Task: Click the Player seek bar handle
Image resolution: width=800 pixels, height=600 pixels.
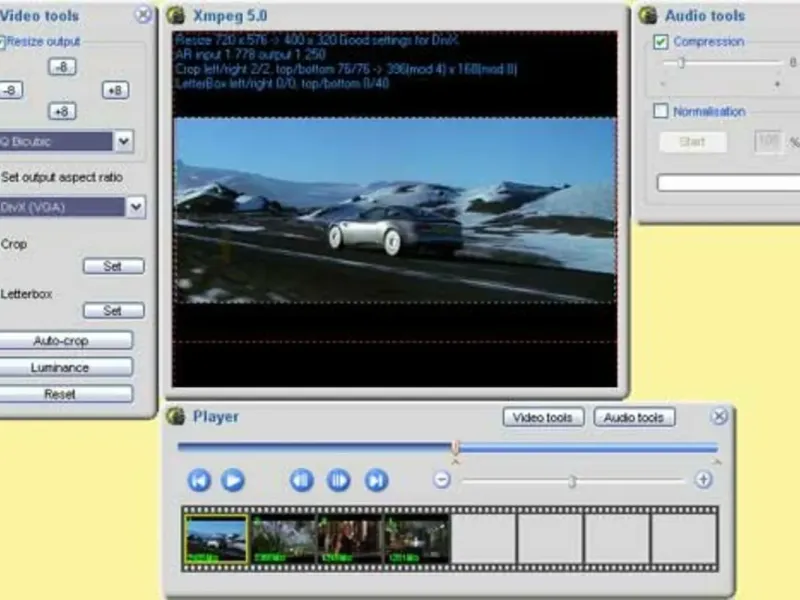Action: (455, 447)
